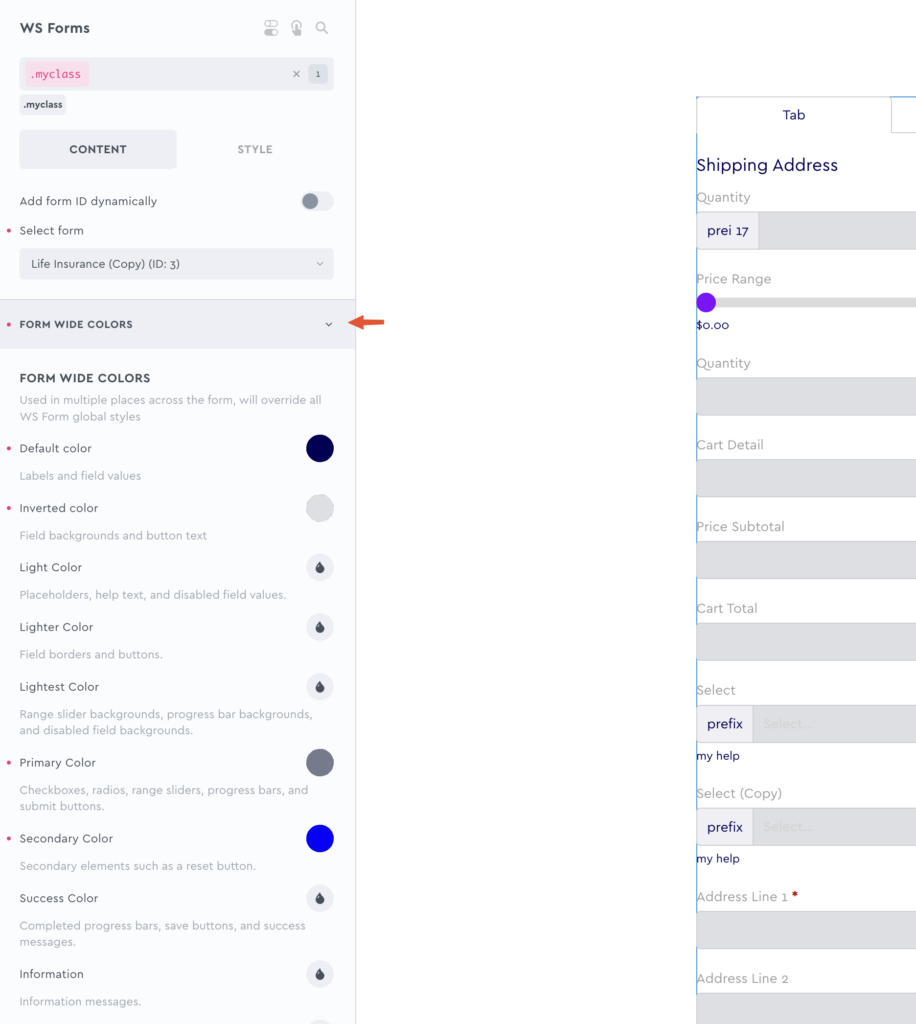Open the Secondary Color blue swatch
The image size is (916, 1024).
point(320,839)
